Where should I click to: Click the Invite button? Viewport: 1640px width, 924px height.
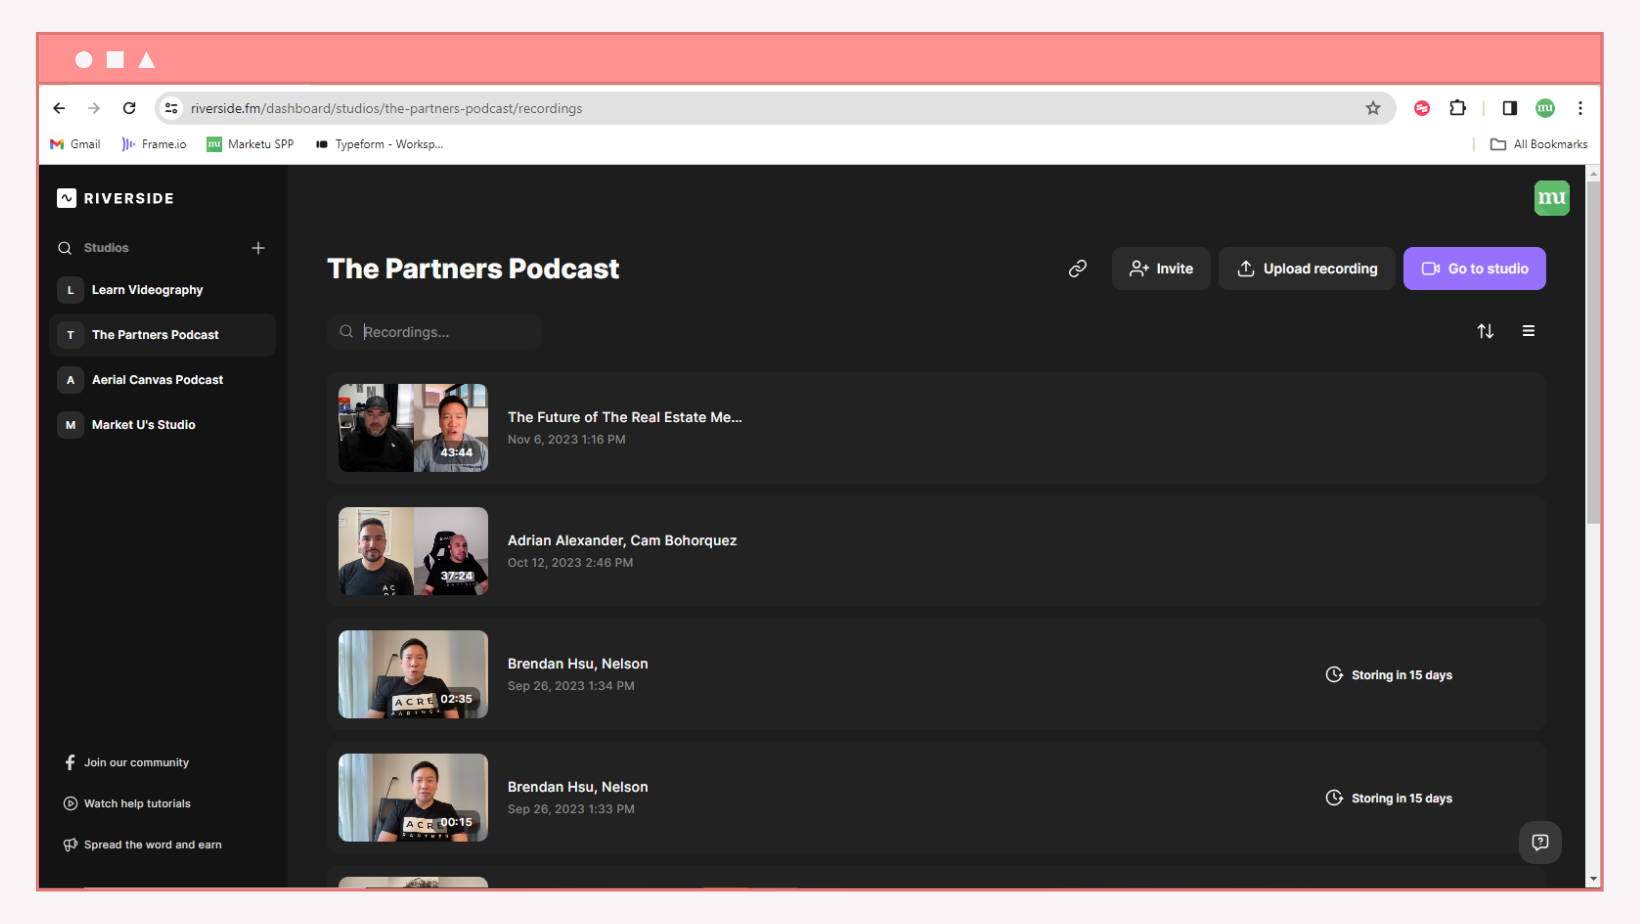tap(1161, 268)
